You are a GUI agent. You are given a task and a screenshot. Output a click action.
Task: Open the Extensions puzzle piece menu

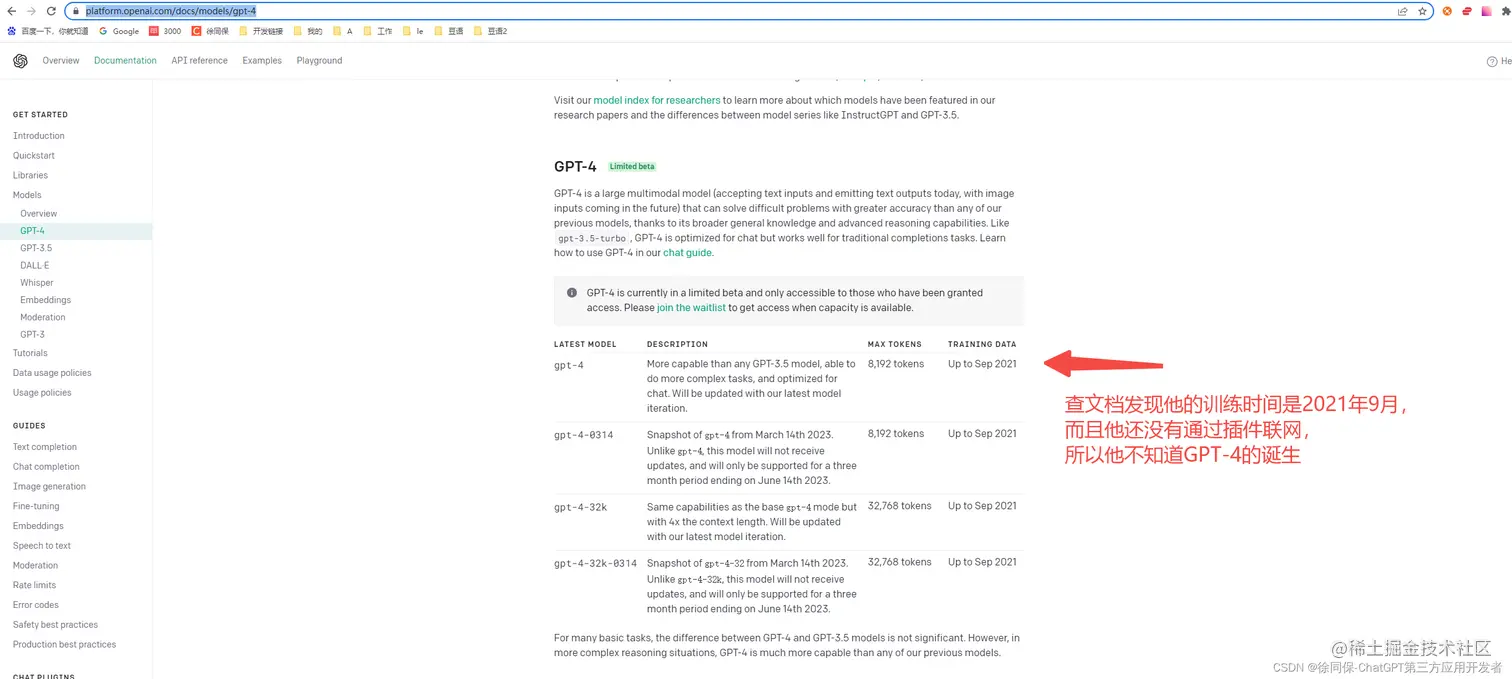tap(1506, 11)
